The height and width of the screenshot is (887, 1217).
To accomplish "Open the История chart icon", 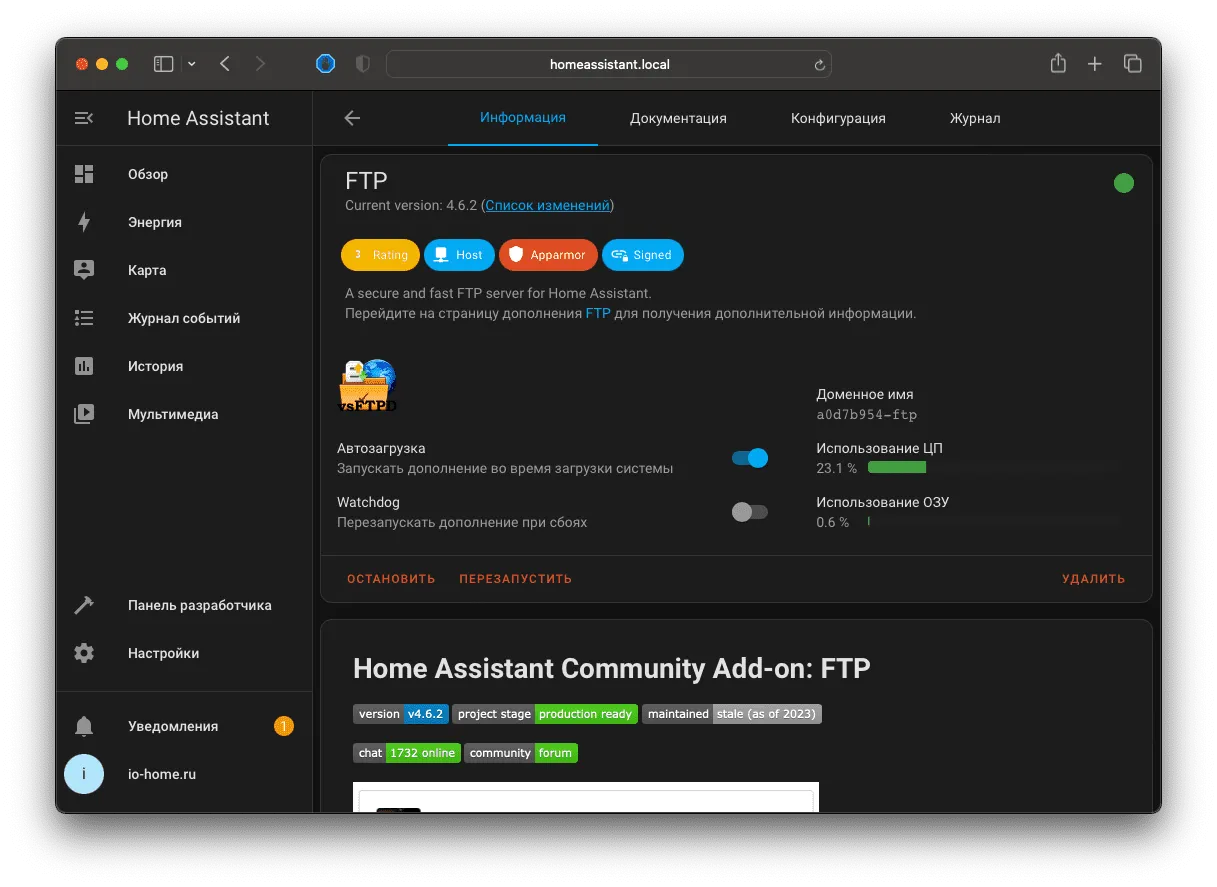I will pyautogui.click(x=84, y=366).
